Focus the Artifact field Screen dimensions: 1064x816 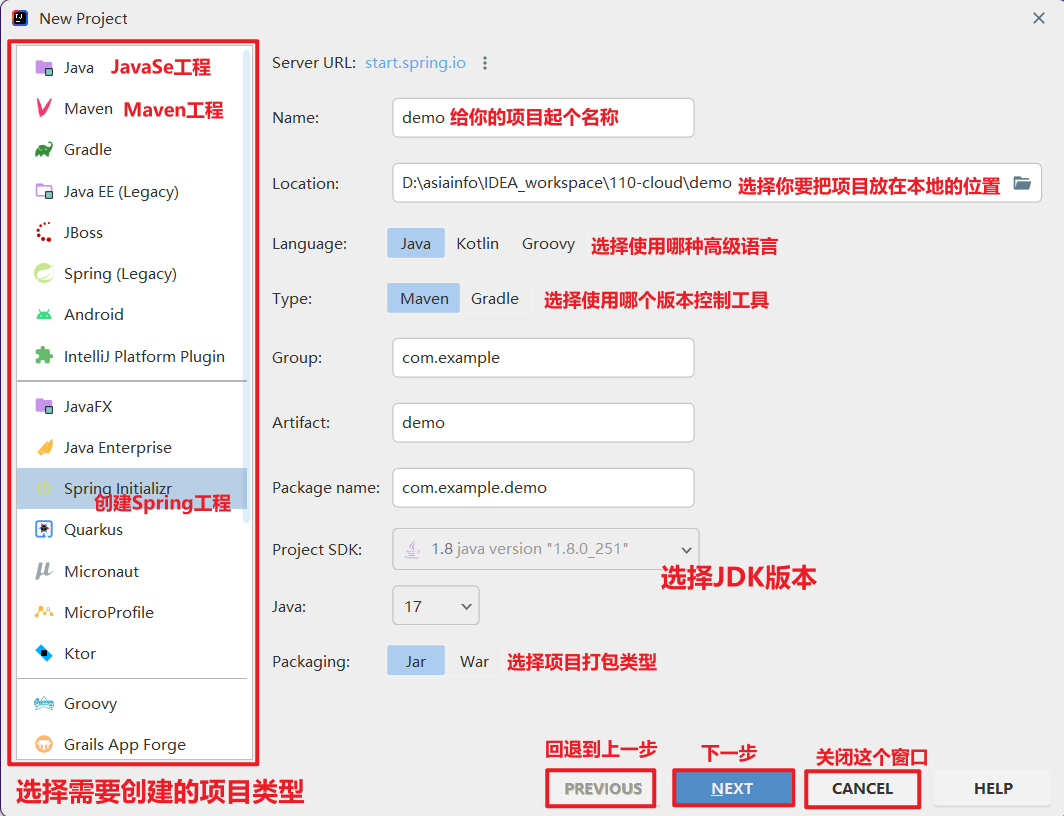pos(544,423)
